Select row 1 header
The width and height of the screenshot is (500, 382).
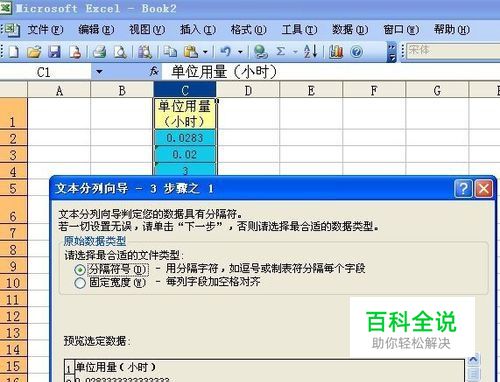point(13,113)
